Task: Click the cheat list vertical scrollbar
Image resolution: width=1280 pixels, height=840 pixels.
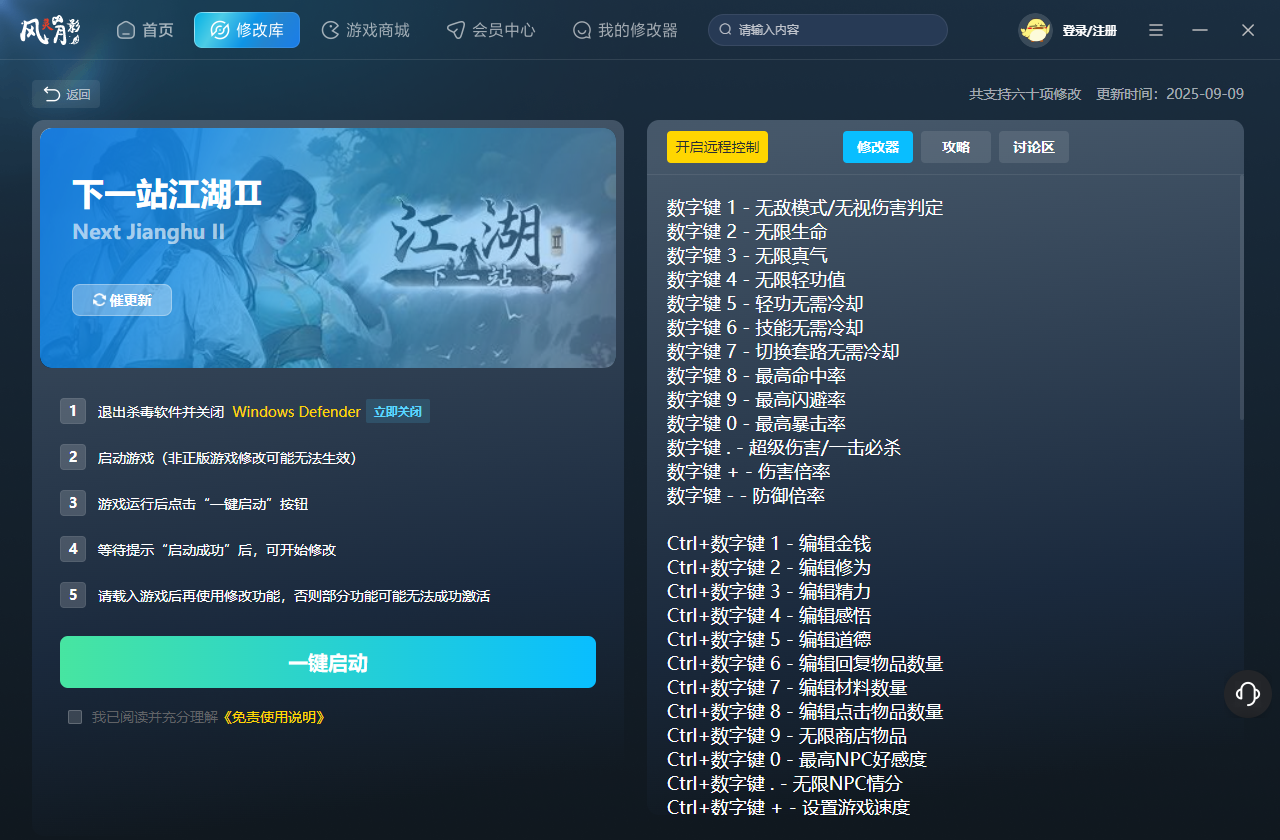Action: (x=1242, y=300)
